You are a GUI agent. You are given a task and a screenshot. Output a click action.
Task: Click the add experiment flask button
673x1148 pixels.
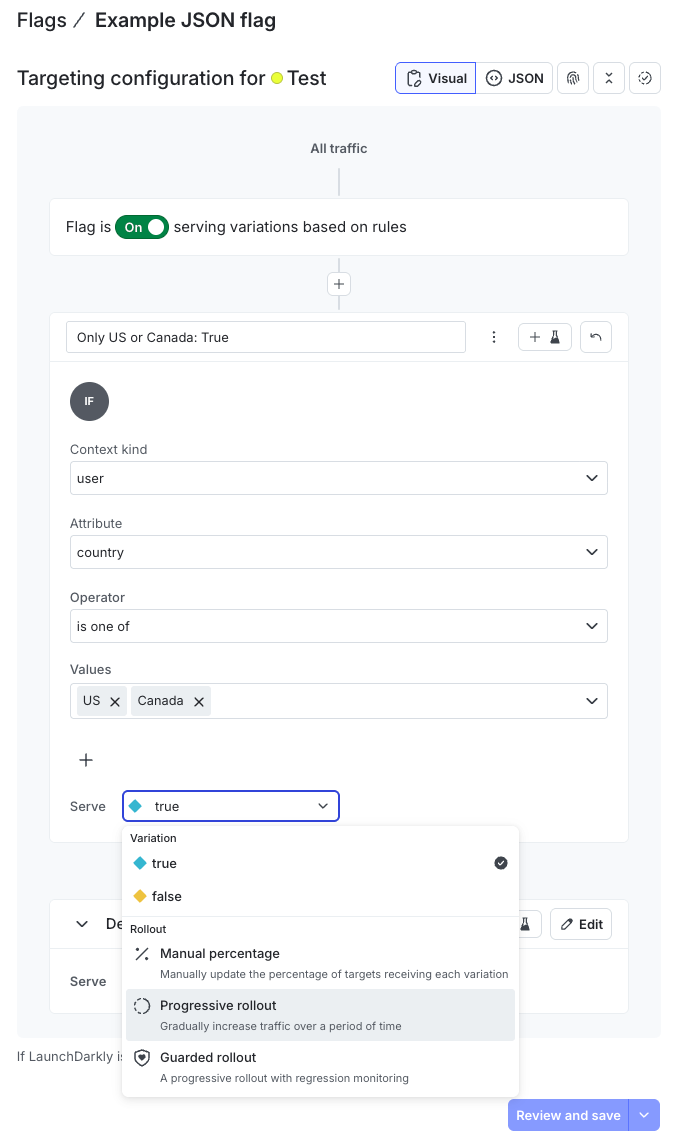[x=545, y=337]
